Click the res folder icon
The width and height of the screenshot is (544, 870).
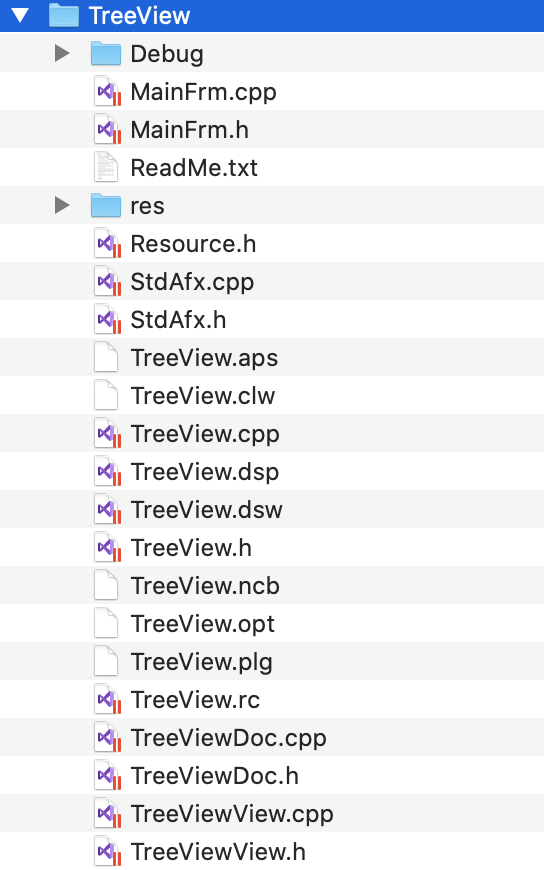pos(106,205)
